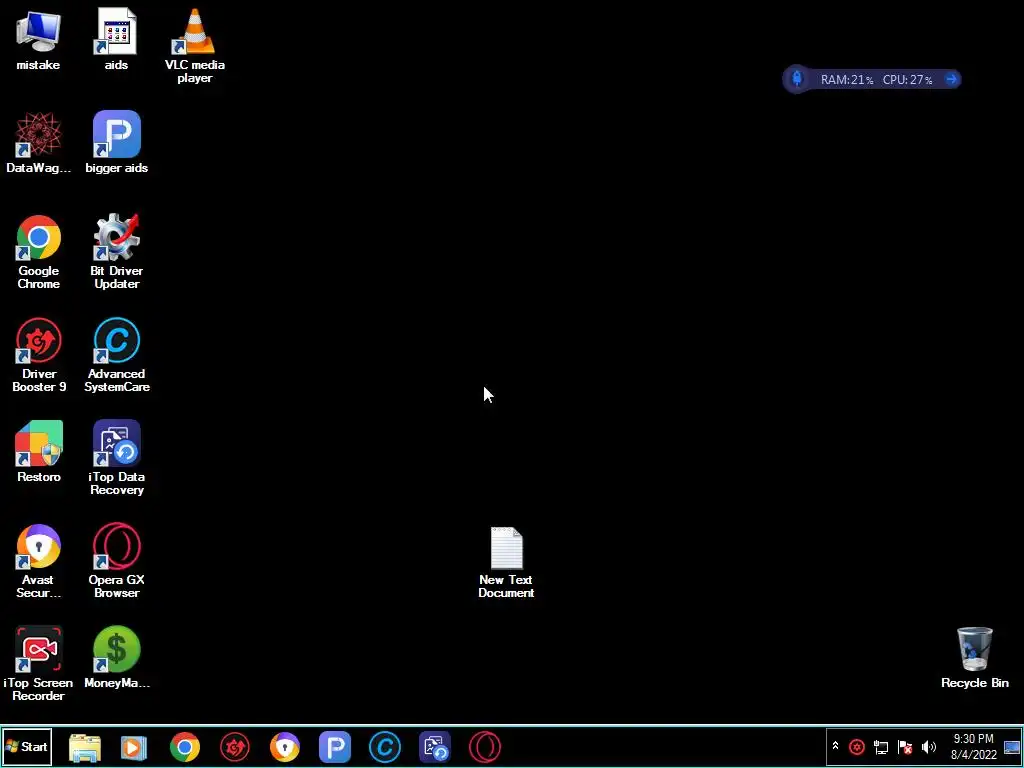Open the network tray icon
The height and width of the screenshot is (768, 1024).
click(x=881, y=746)
